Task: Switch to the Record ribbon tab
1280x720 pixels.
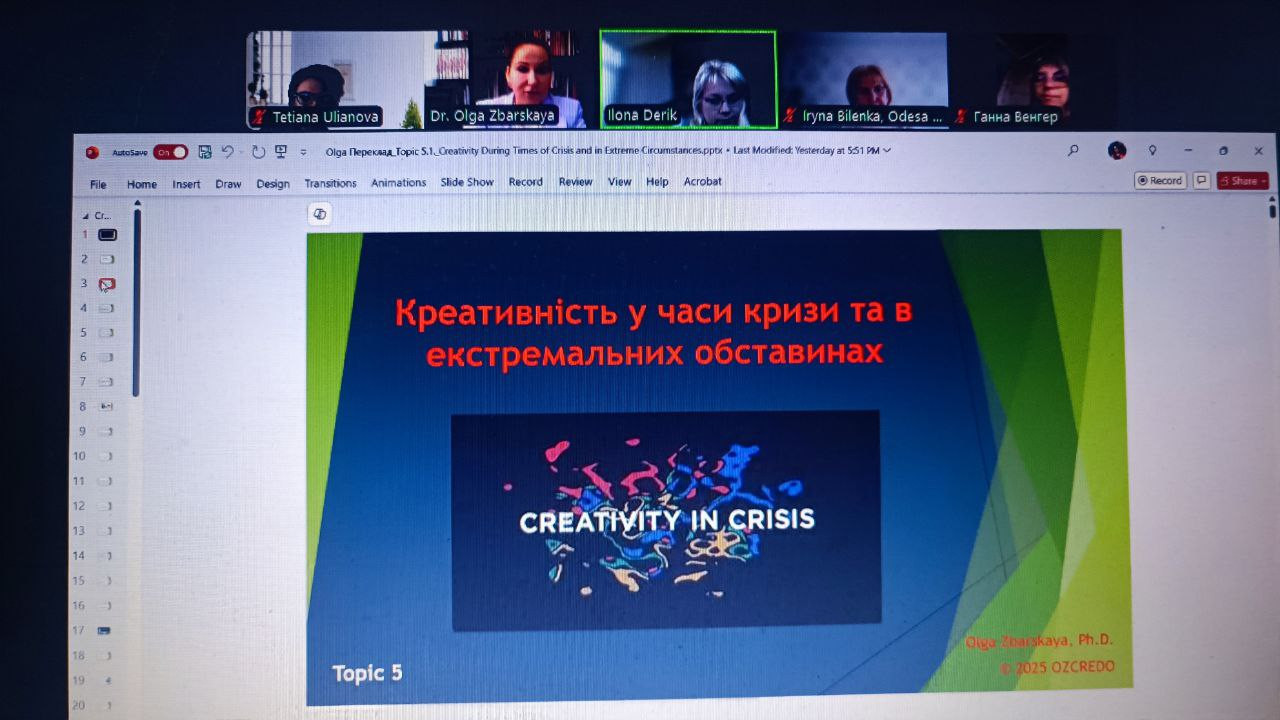Action: tap(526, 182)
